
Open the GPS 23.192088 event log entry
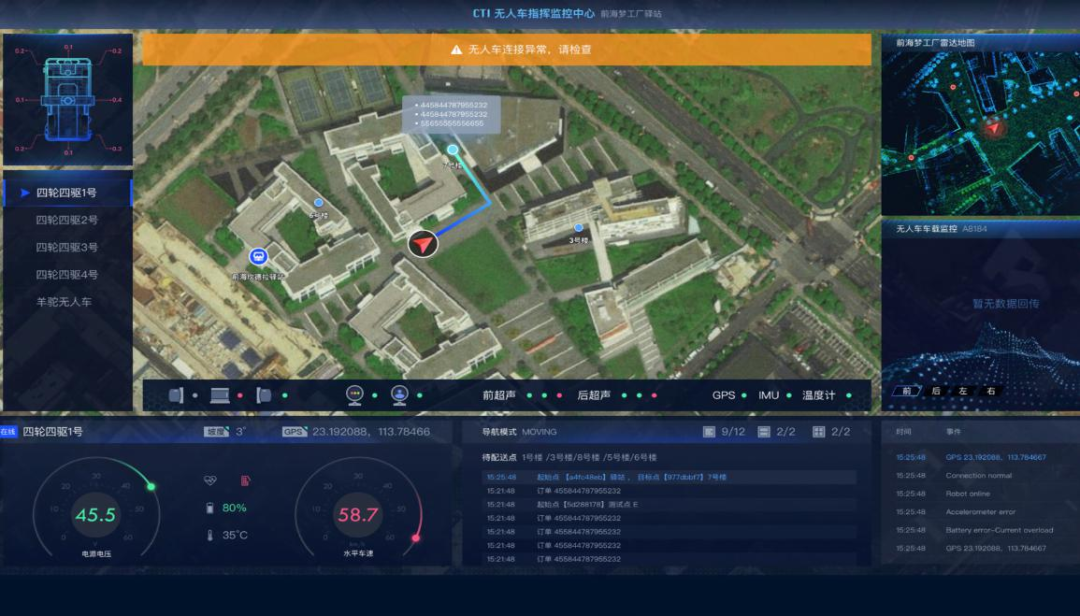(x=995, y=457)
